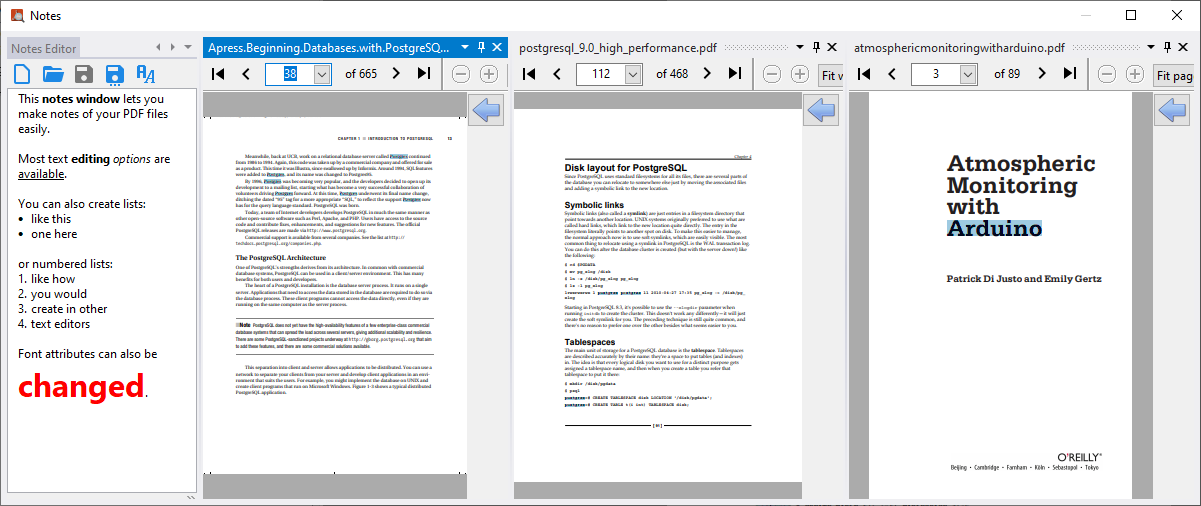Toggle pin on atmospheric monitoring PDF panel
This screenshot has height=506, width=1201.
(x=1165, y=47)
